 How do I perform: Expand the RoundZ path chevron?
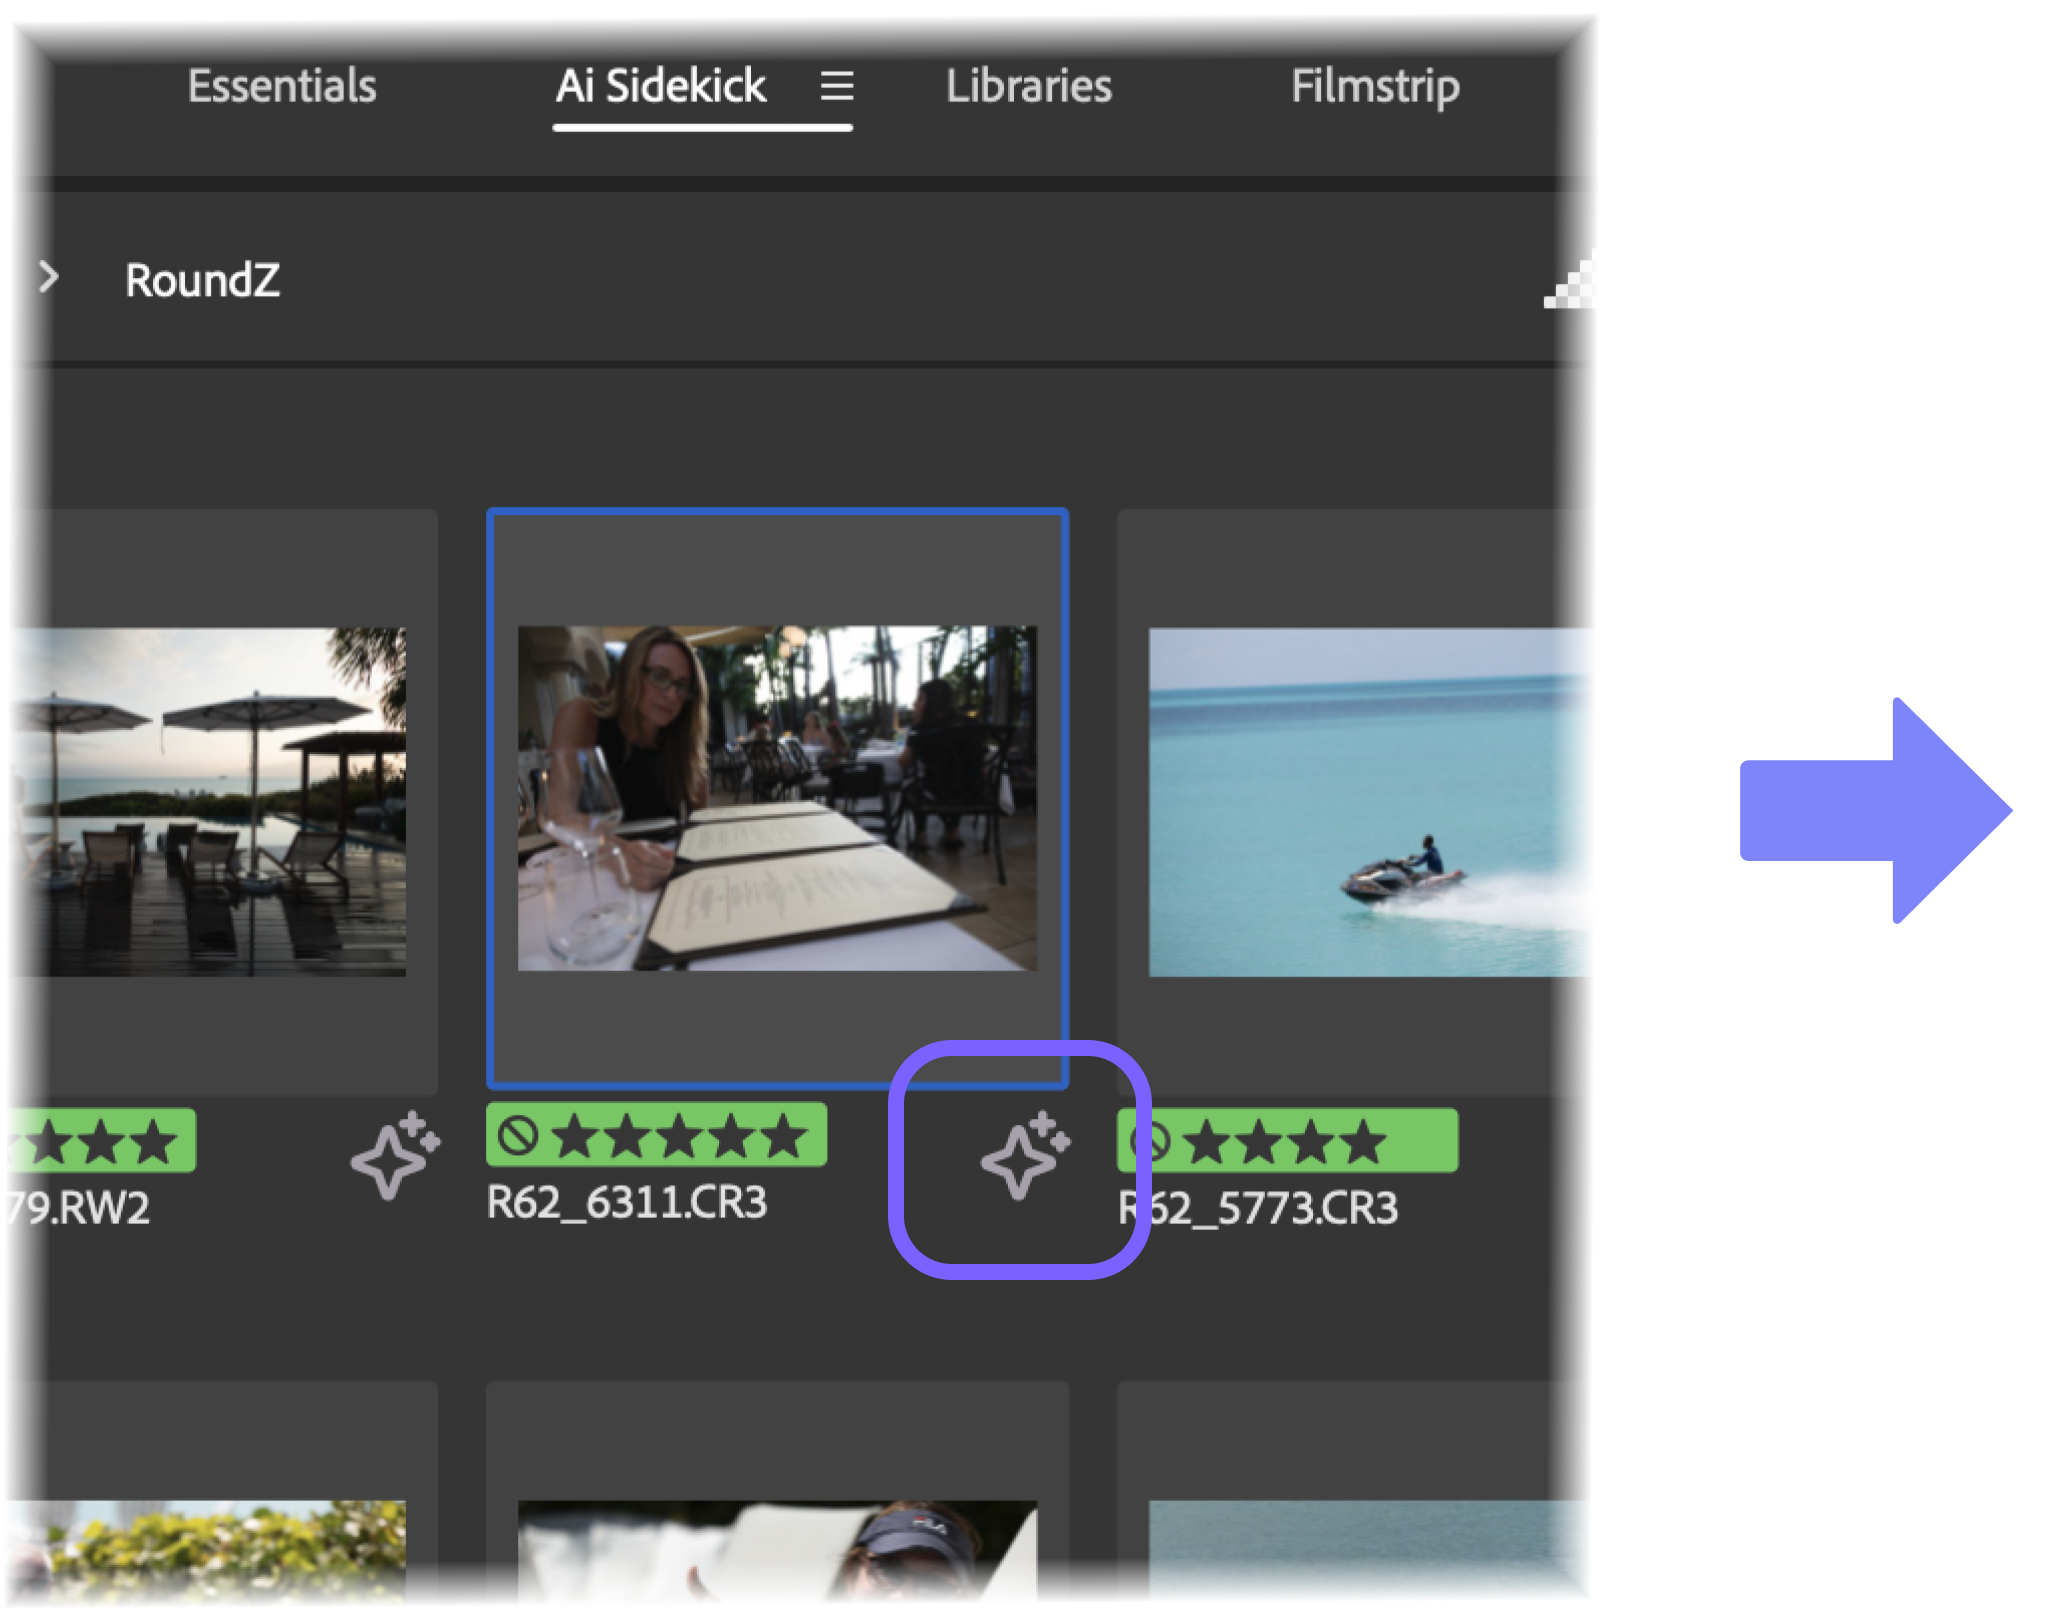pos(48,278)
